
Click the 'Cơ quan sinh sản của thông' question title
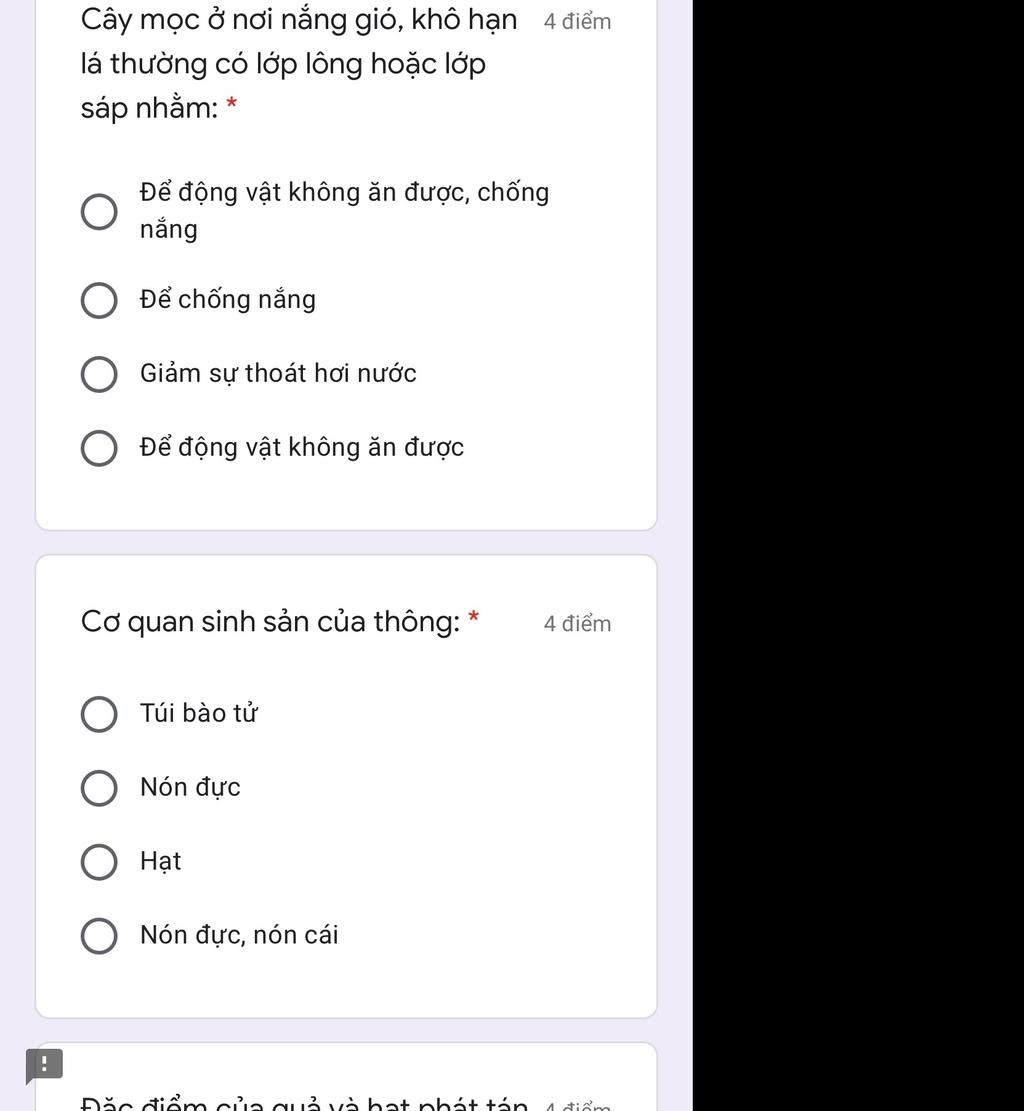click(270, 622)
